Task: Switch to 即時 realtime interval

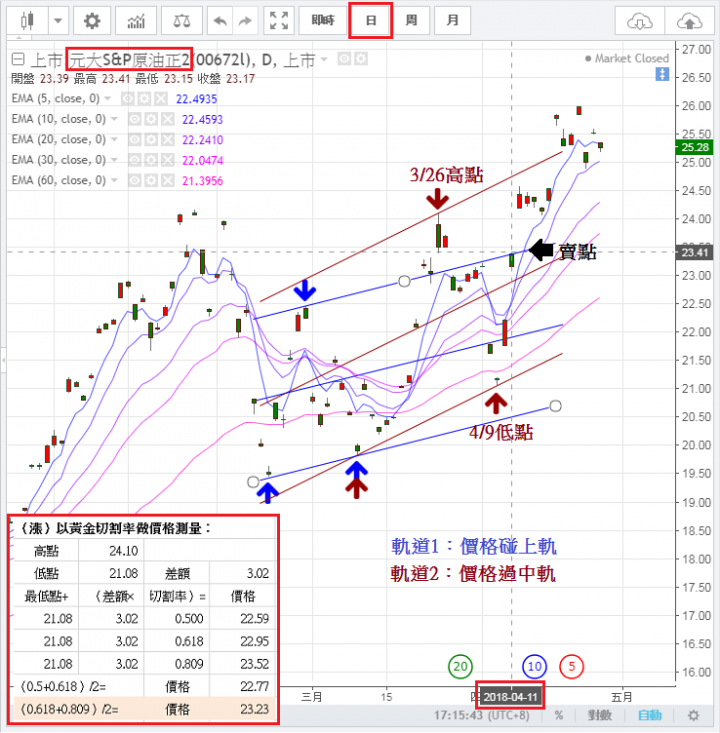Action: click(323, 21)
